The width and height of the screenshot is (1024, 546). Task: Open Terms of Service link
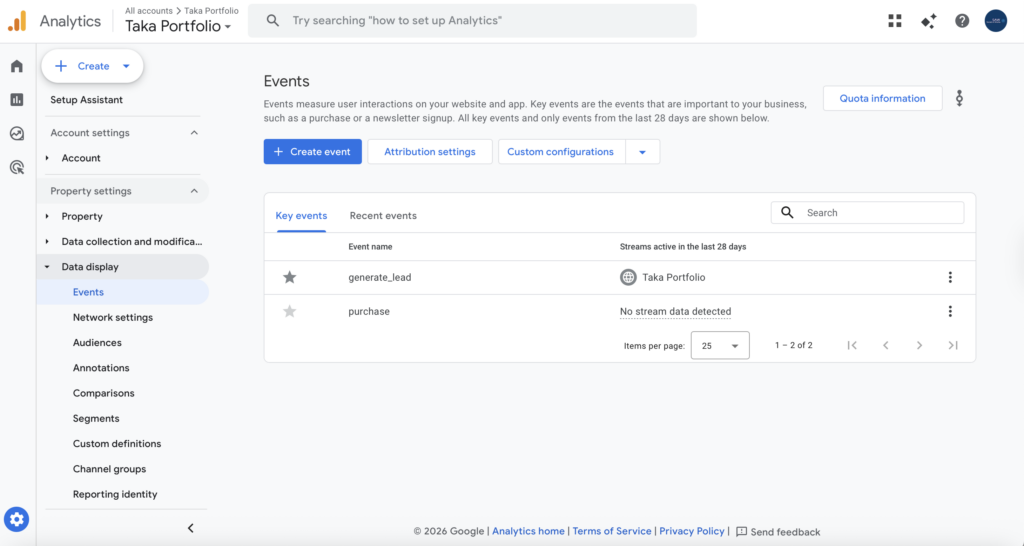[x=612, y=532]
